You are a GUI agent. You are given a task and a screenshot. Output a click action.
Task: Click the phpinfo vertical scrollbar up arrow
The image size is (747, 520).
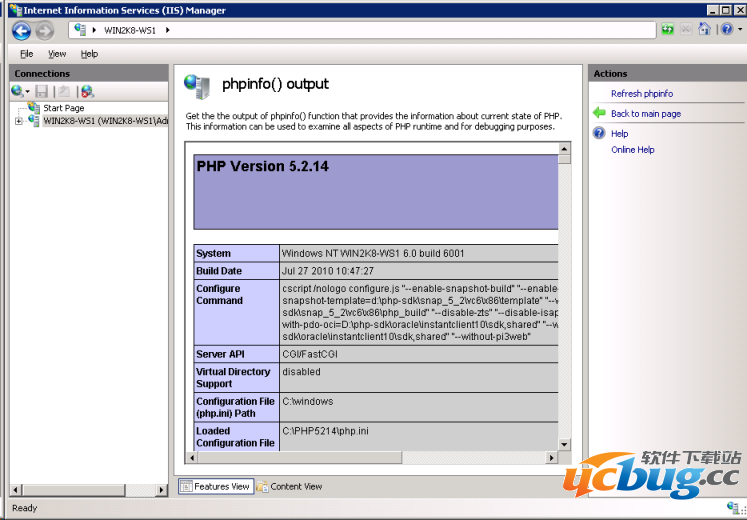[x=565, y=148]
